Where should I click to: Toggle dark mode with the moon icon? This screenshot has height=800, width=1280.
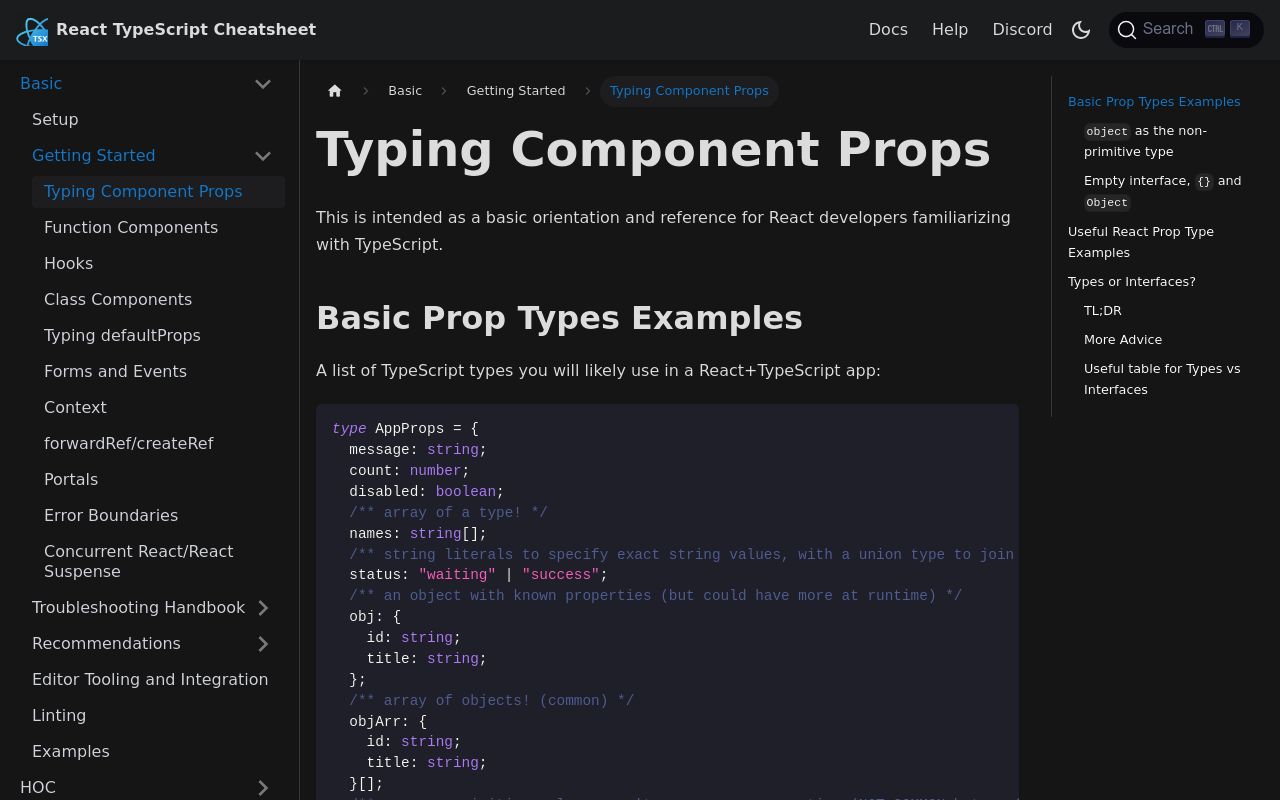click(1081, 30)
